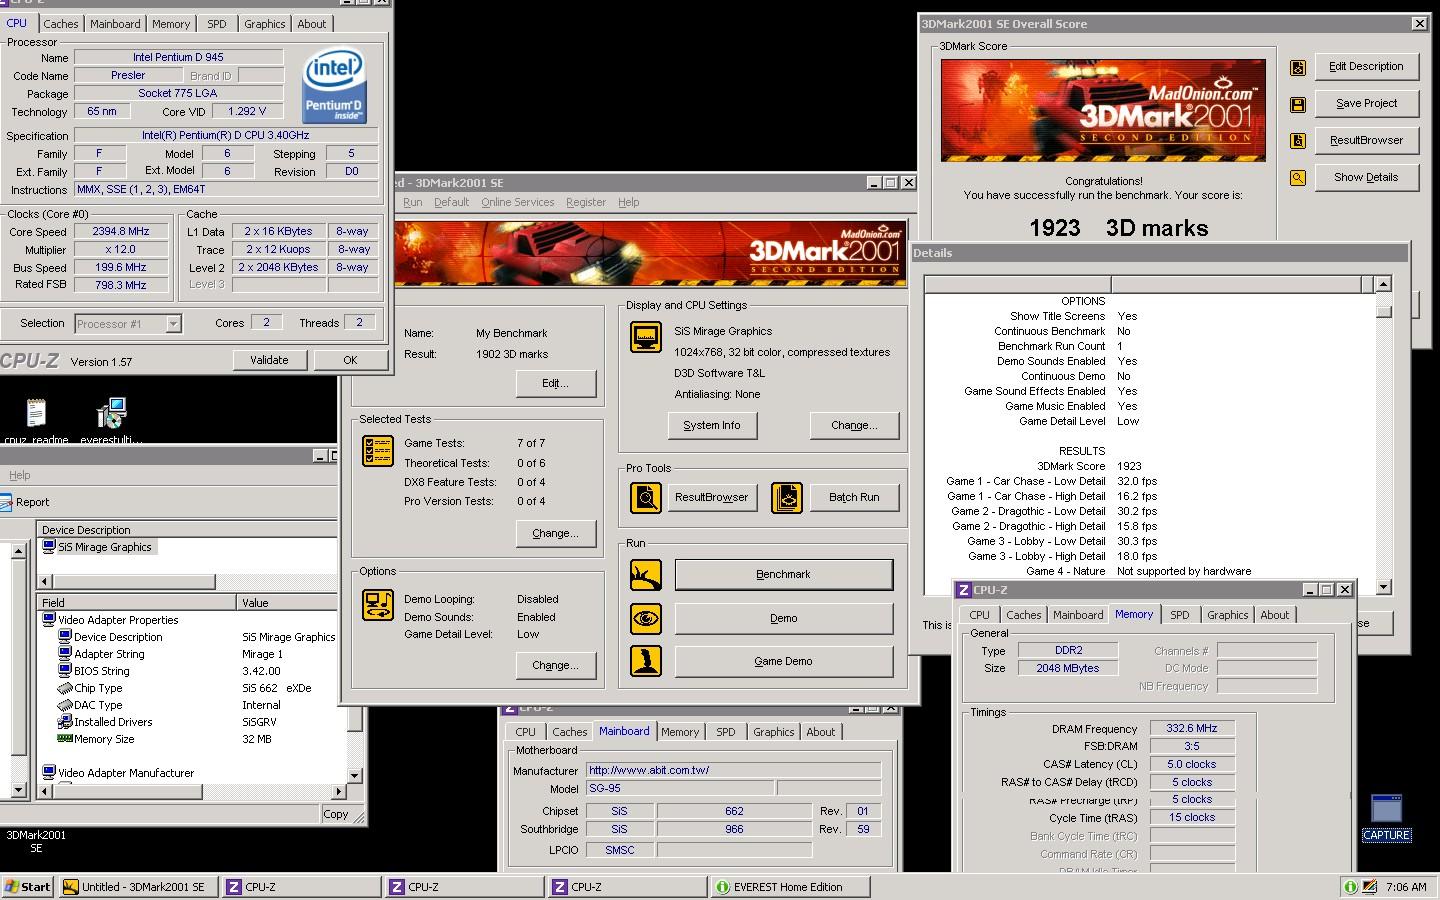Viewport: 1440px width, 900px height.
Task: Click OK button in CPU-Z
Action: point(350,360)
